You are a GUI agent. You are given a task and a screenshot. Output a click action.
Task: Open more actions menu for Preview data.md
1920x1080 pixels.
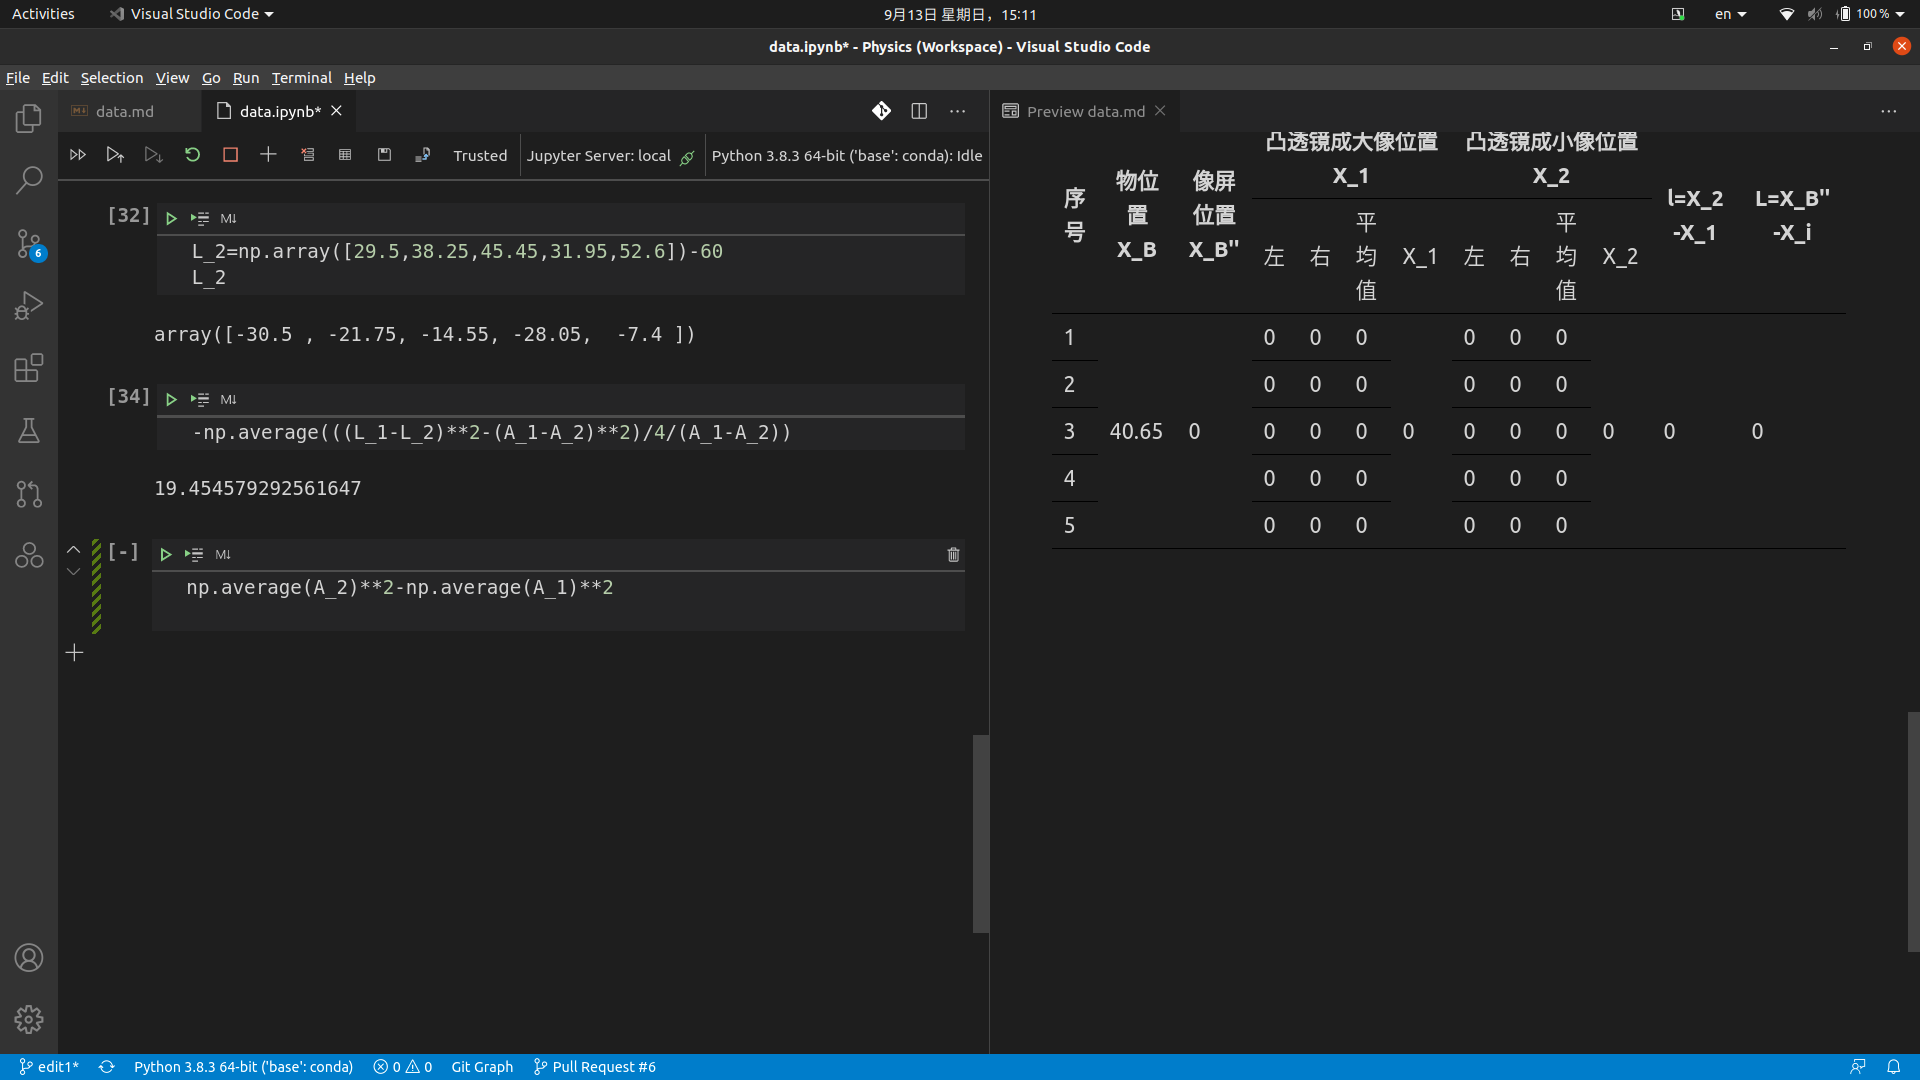click(1890, 111)
